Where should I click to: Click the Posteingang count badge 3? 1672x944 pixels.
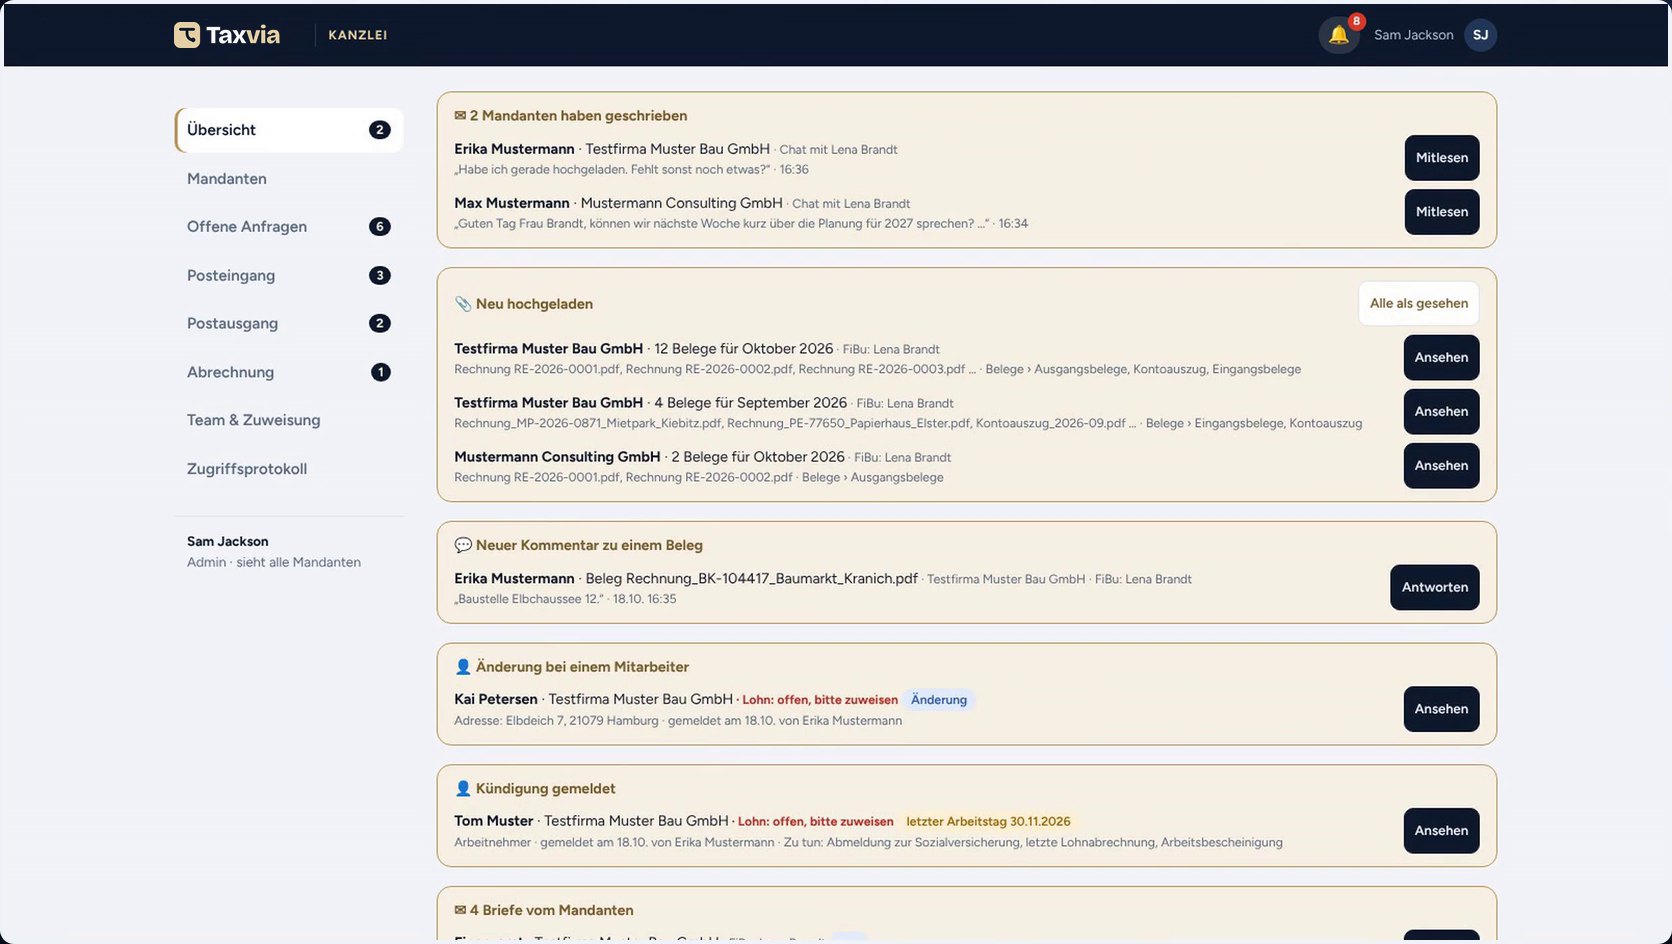tap(379, 275)
